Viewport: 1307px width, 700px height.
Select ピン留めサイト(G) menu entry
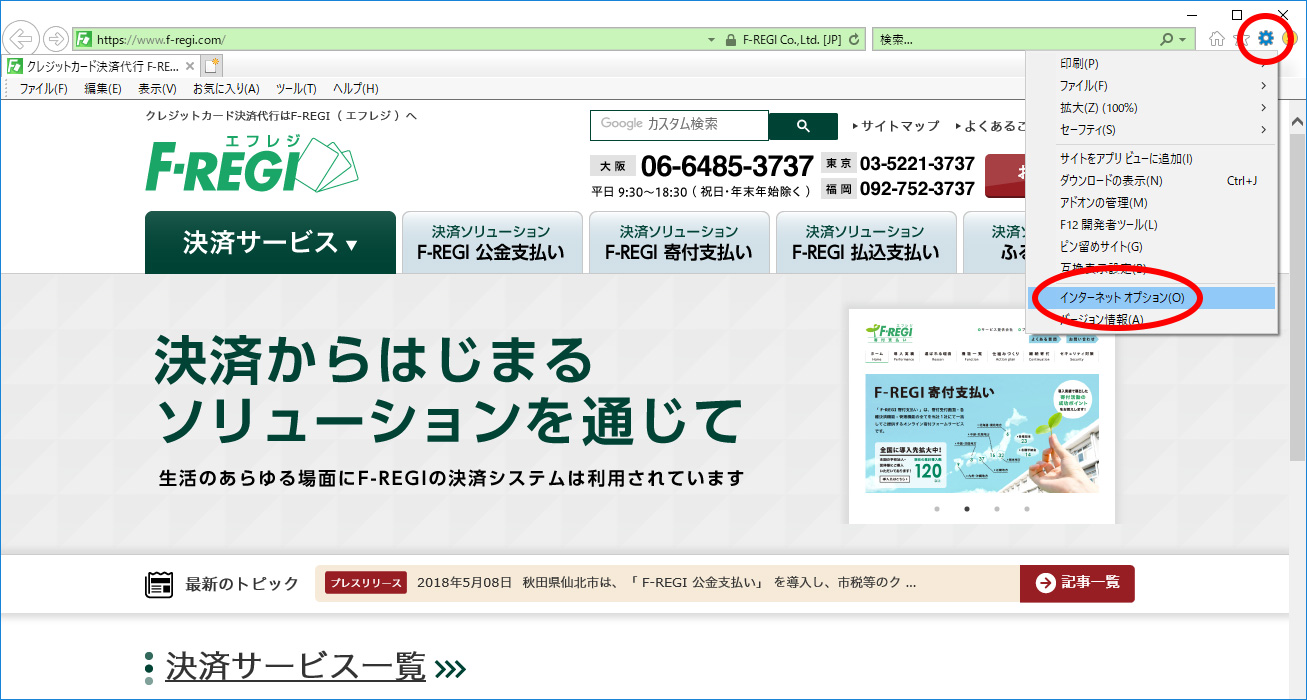(1152, 247)
